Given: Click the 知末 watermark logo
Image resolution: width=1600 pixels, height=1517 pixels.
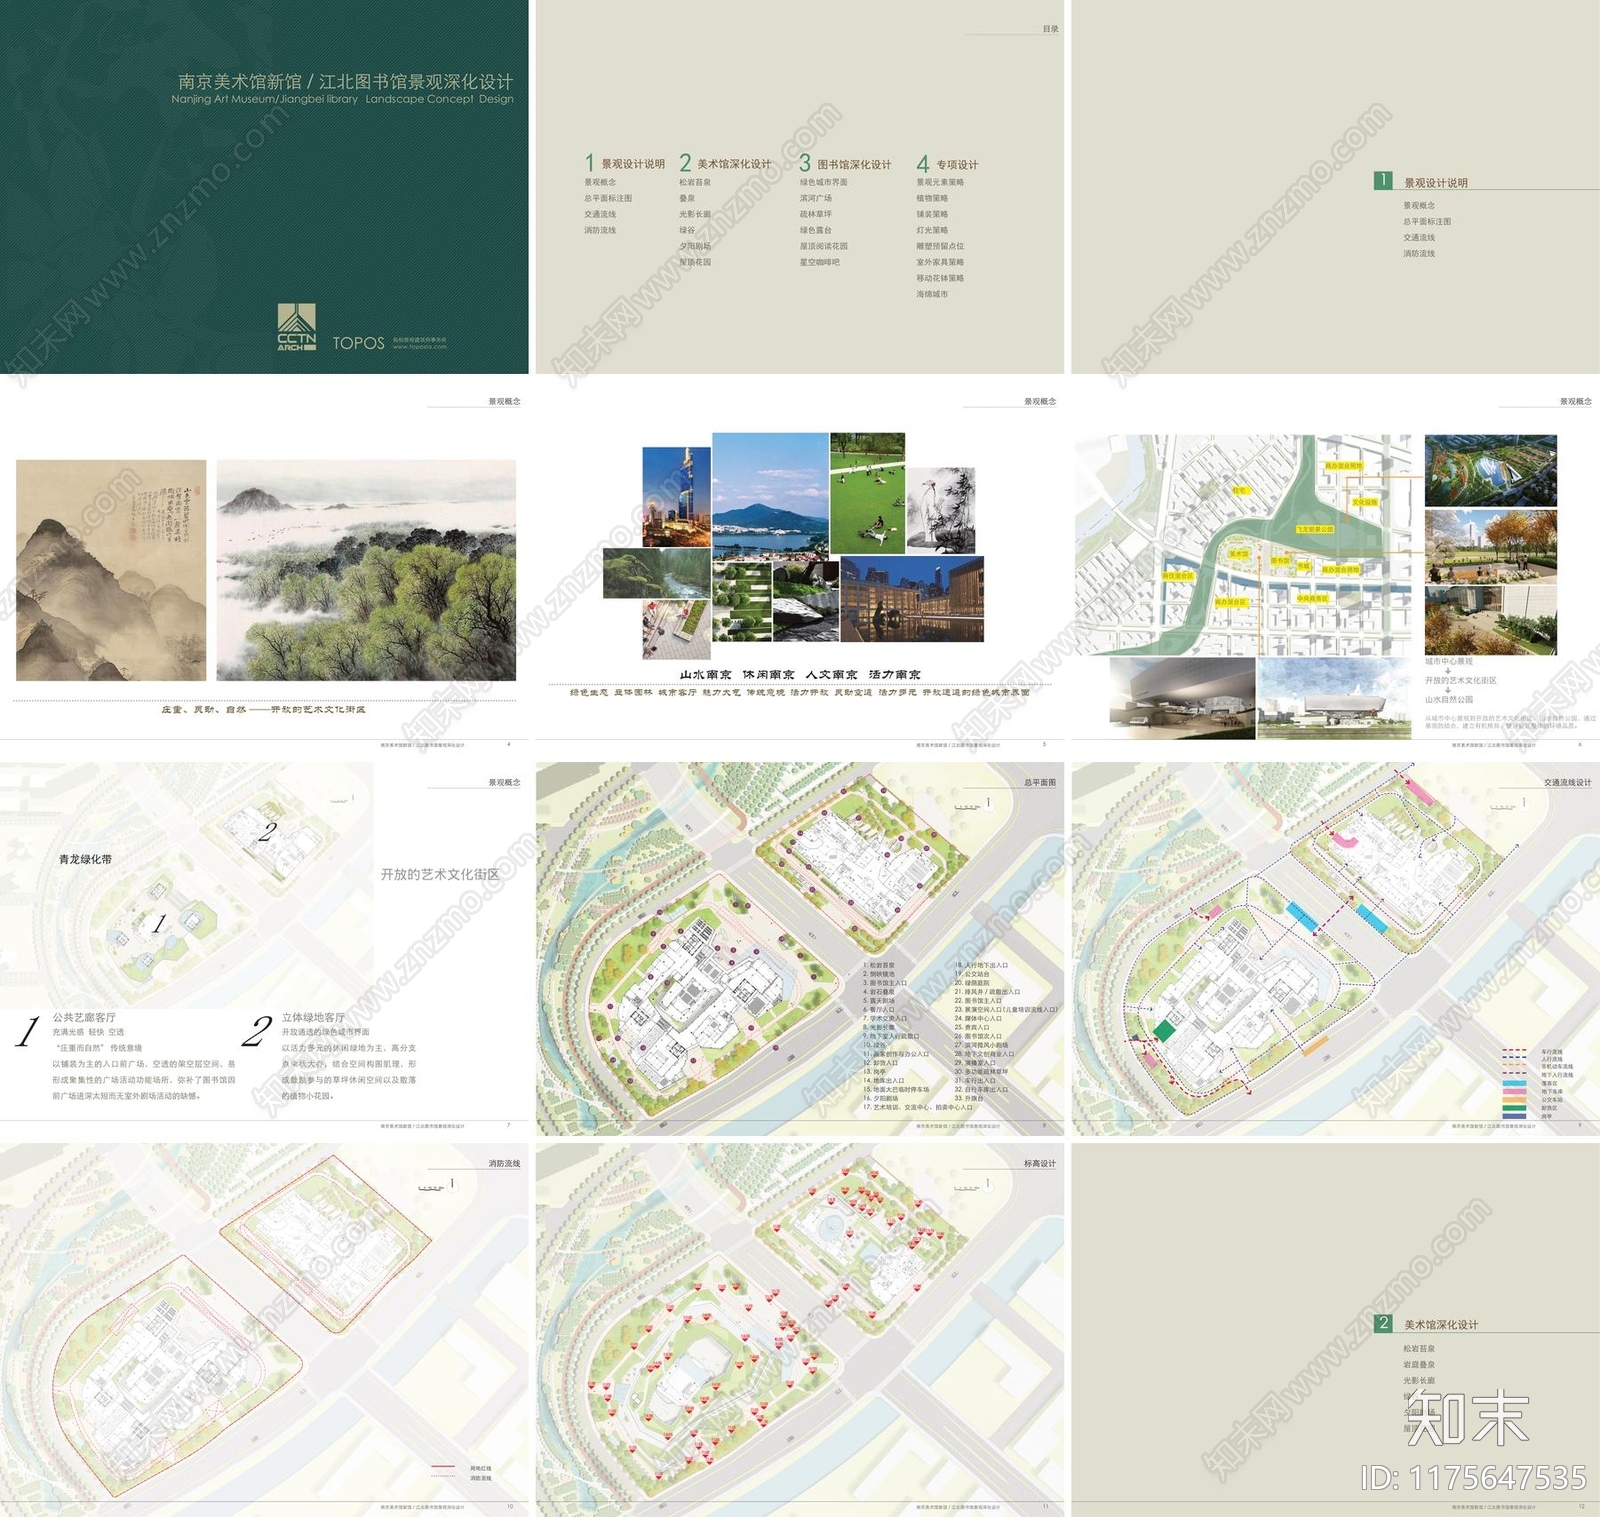Looking at the screenshot, I should 1467,1418.
